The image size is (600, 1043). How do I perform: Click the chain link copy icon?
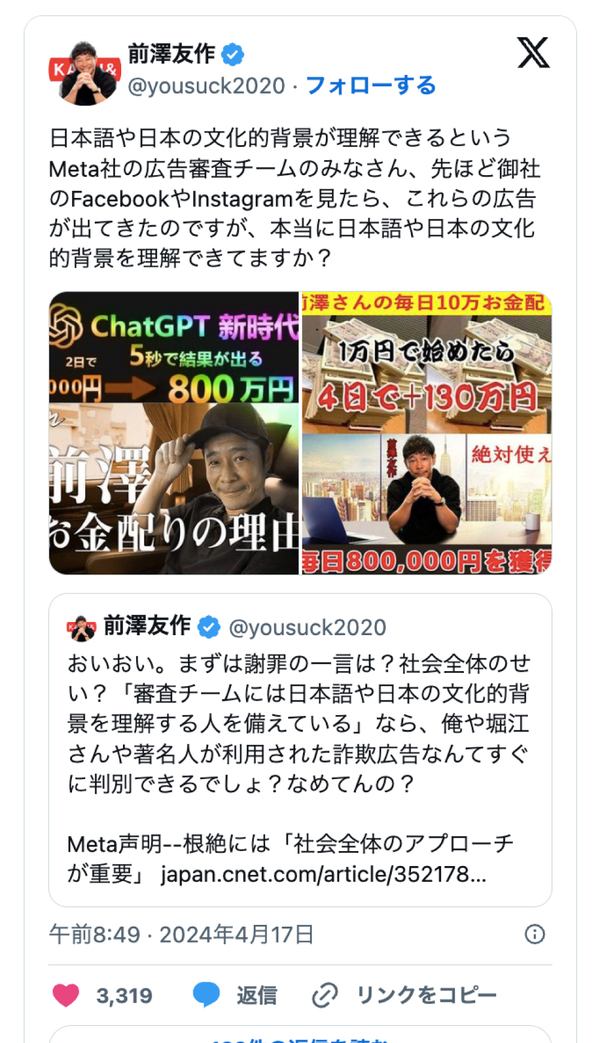click(325, 996)
